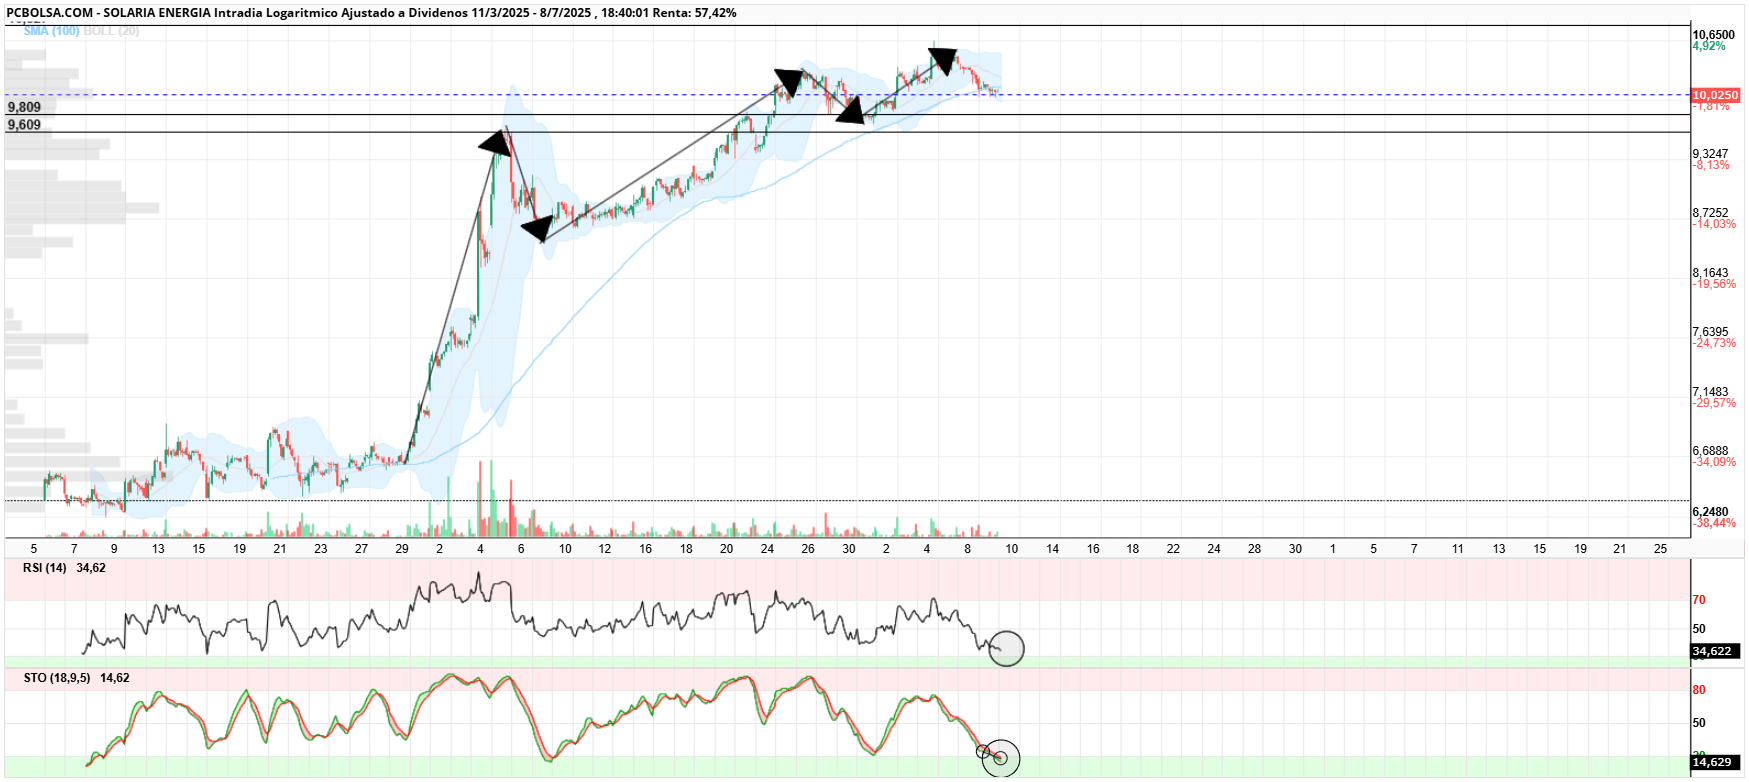Click the 9,809 horizontal level label
Image resolution: width=1749 pixels, height=782 pixels.
24,107
